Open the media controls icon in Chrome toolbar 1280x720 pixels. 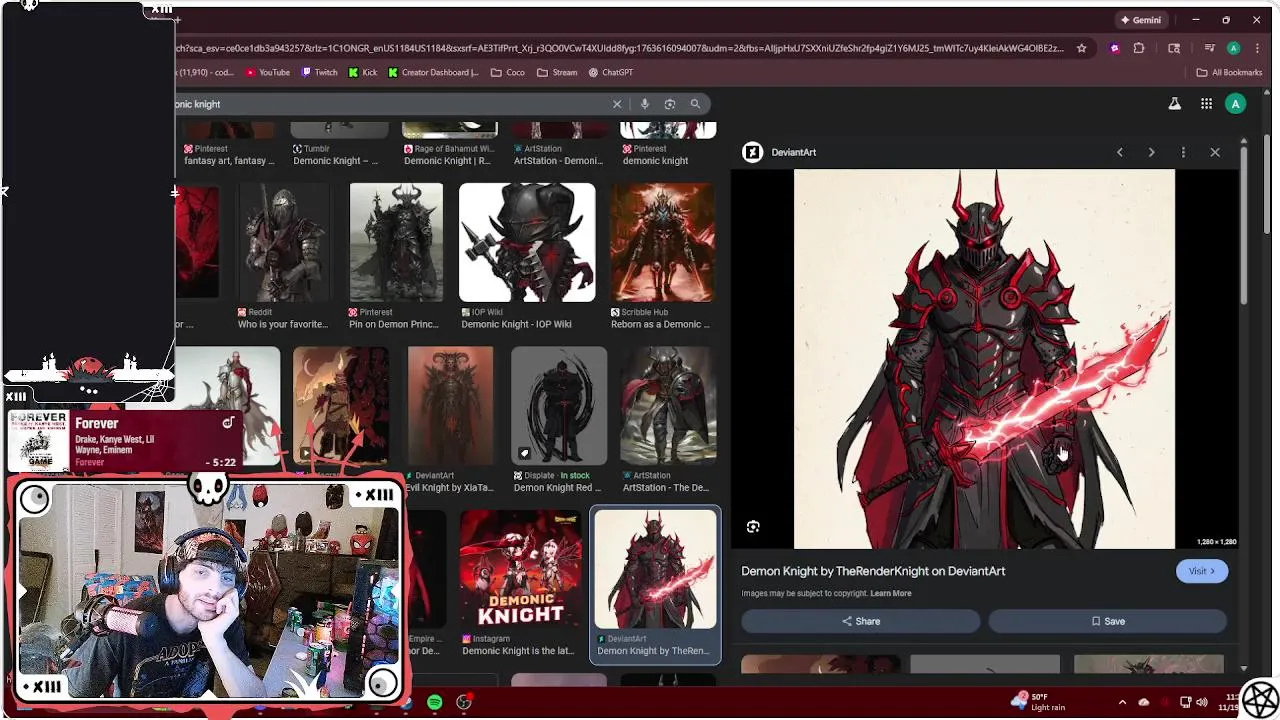coord(1209,48)
